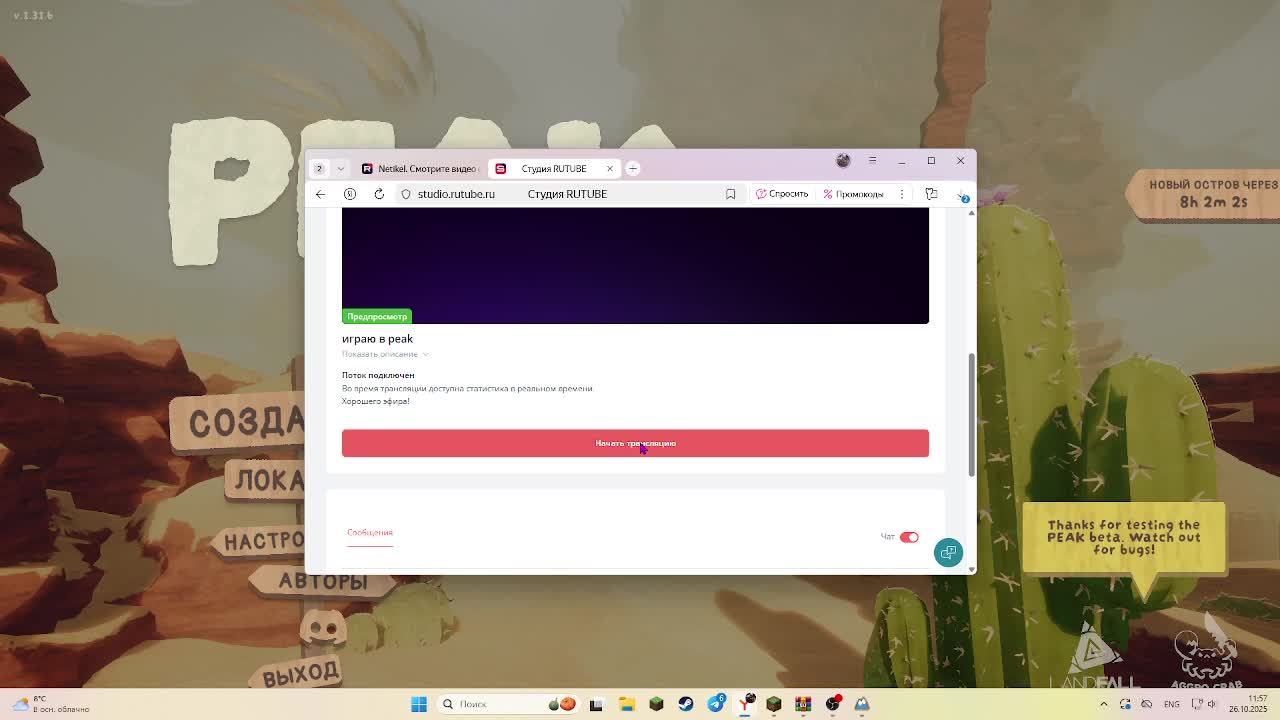Open the browser hamburger menu
This screenshot has width=1280, height=720.
coord(872,160)
